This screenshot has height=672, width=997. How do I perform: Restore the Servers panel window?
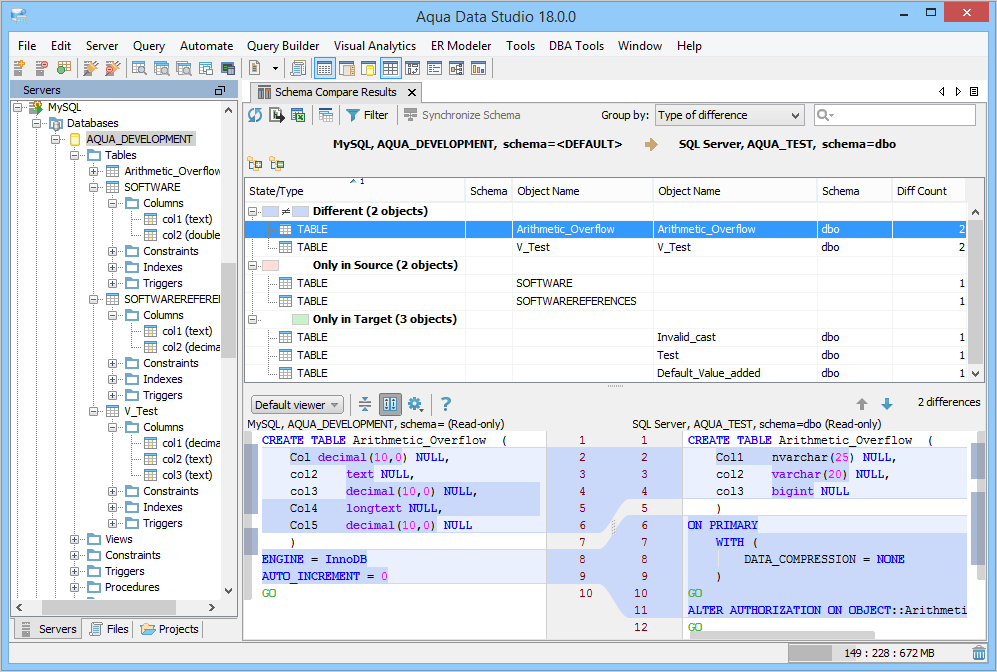pyautogui.click(x=220, y=90)
